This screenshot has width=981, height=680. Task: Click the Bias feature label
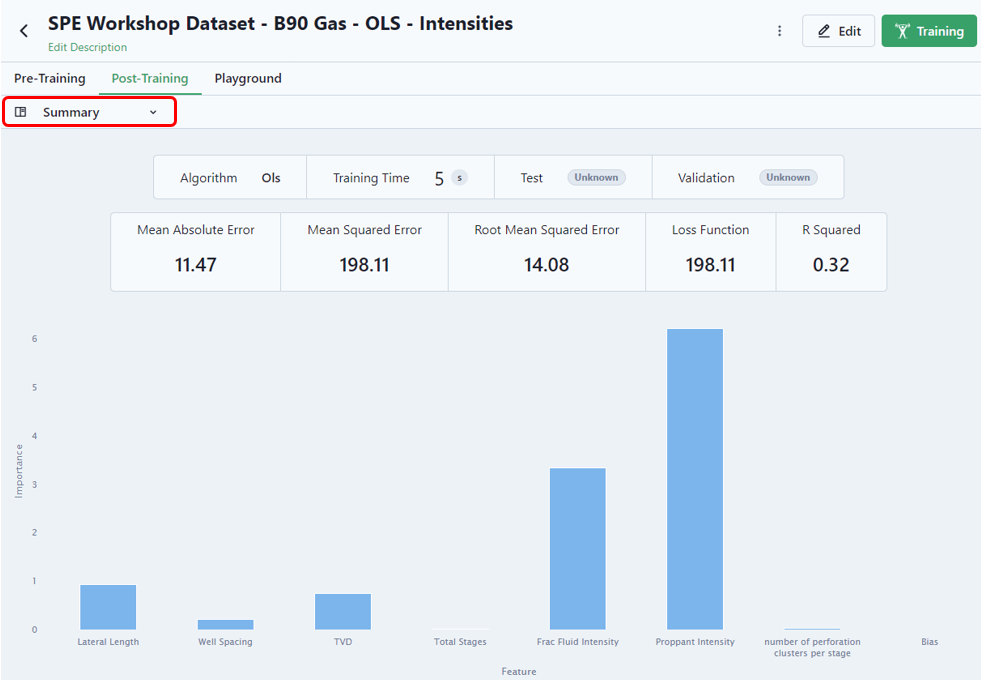(x=930, y=642)
